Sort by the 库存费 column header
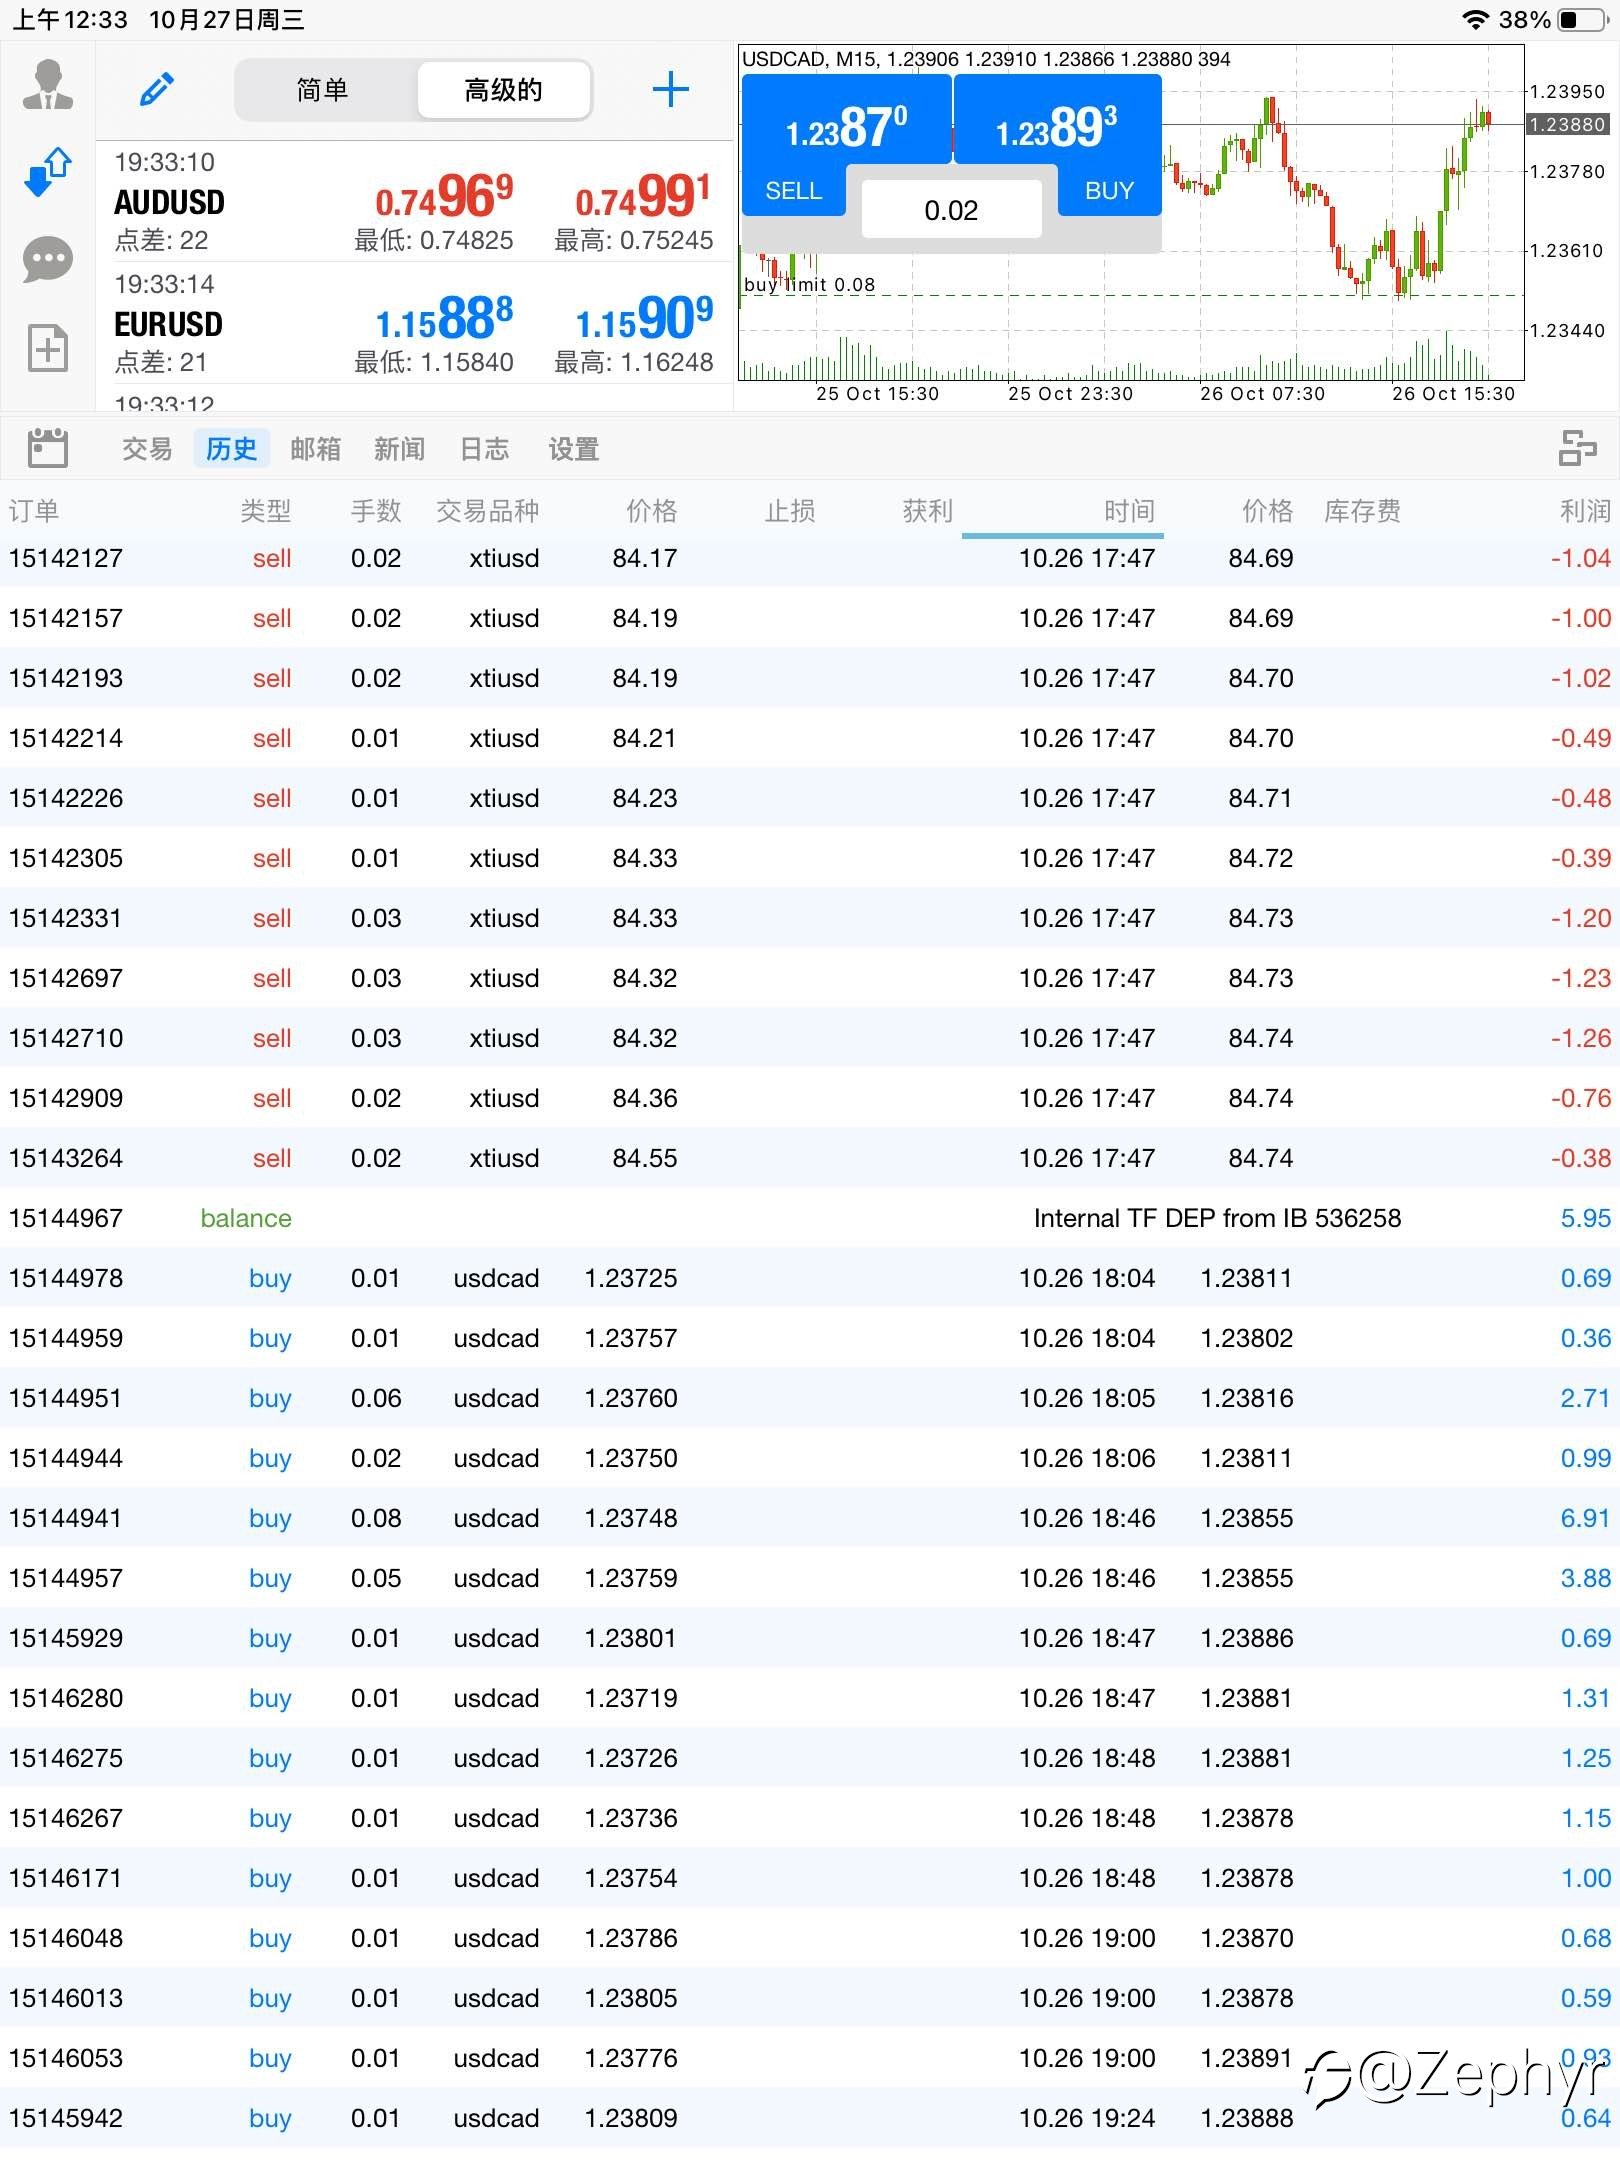 pyautogui.click(x=1362, y=511)
